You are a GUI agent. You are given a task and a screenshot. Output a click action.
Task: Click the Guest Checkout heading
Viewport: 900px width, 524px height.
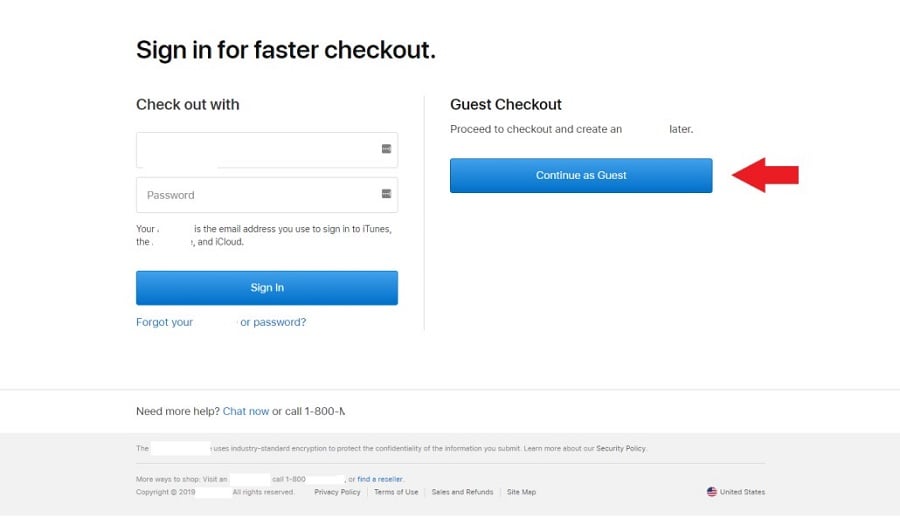click(x=506, y=104)
